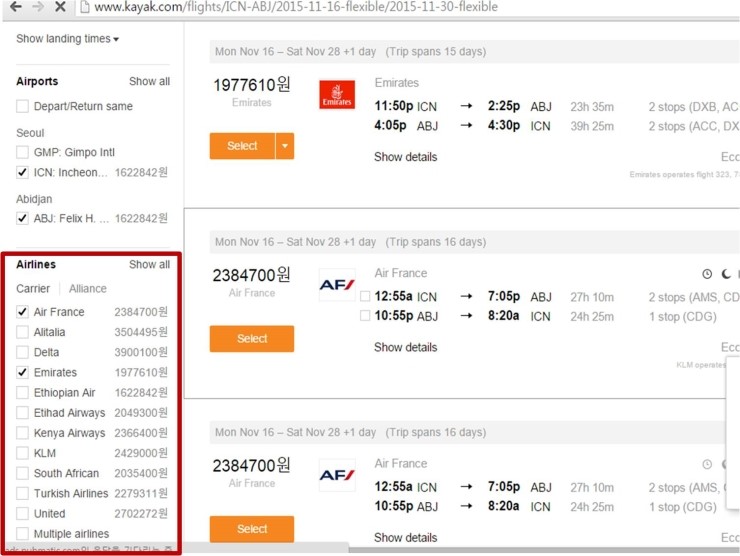Uncheck the Air France airline filter
This screenshot has height=556, width=740.
pyautogui.click(x=22, y=312)
